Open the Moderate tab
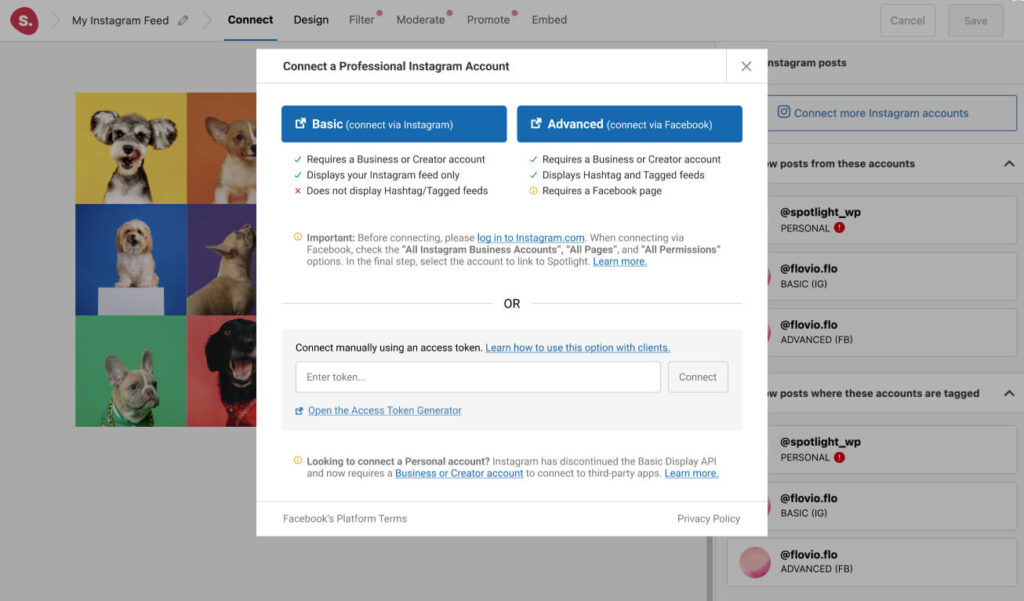1024x601 pixels. pos(421,20)
